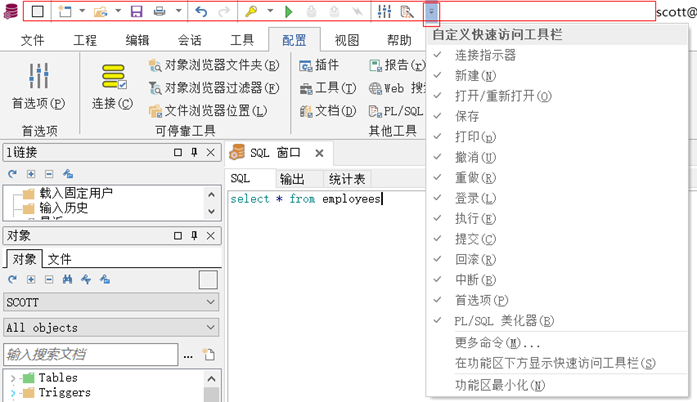
Task: Refresh the object browser list
Action: point(12,279)
